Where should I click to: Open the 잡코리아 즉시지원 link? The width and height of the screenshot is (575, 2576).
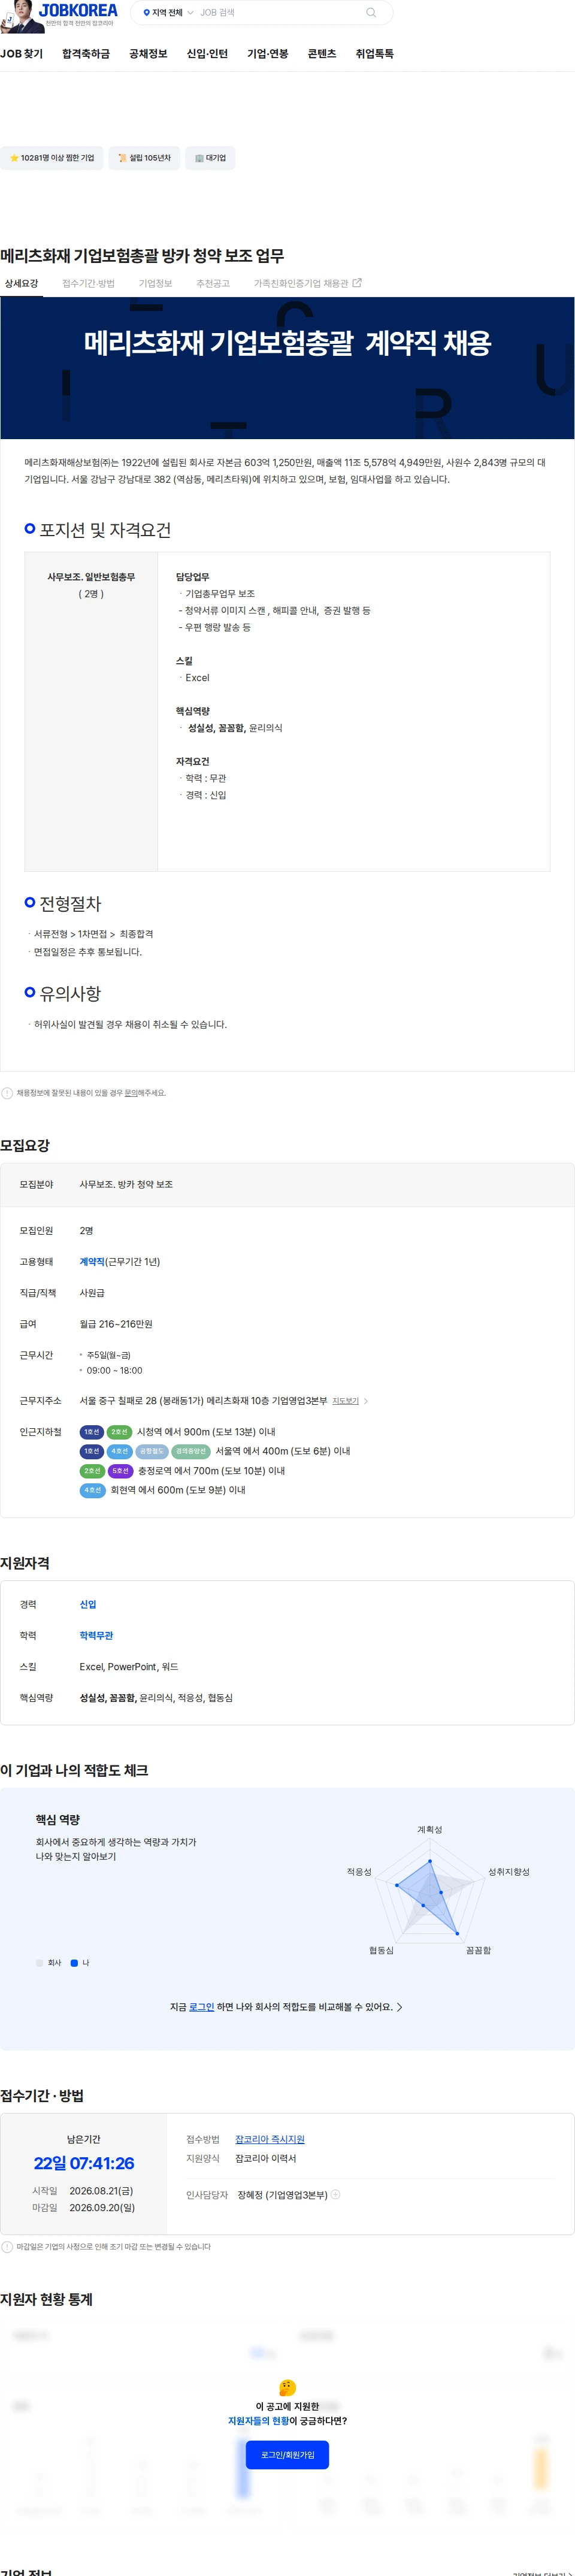[x=270, y=2139]
